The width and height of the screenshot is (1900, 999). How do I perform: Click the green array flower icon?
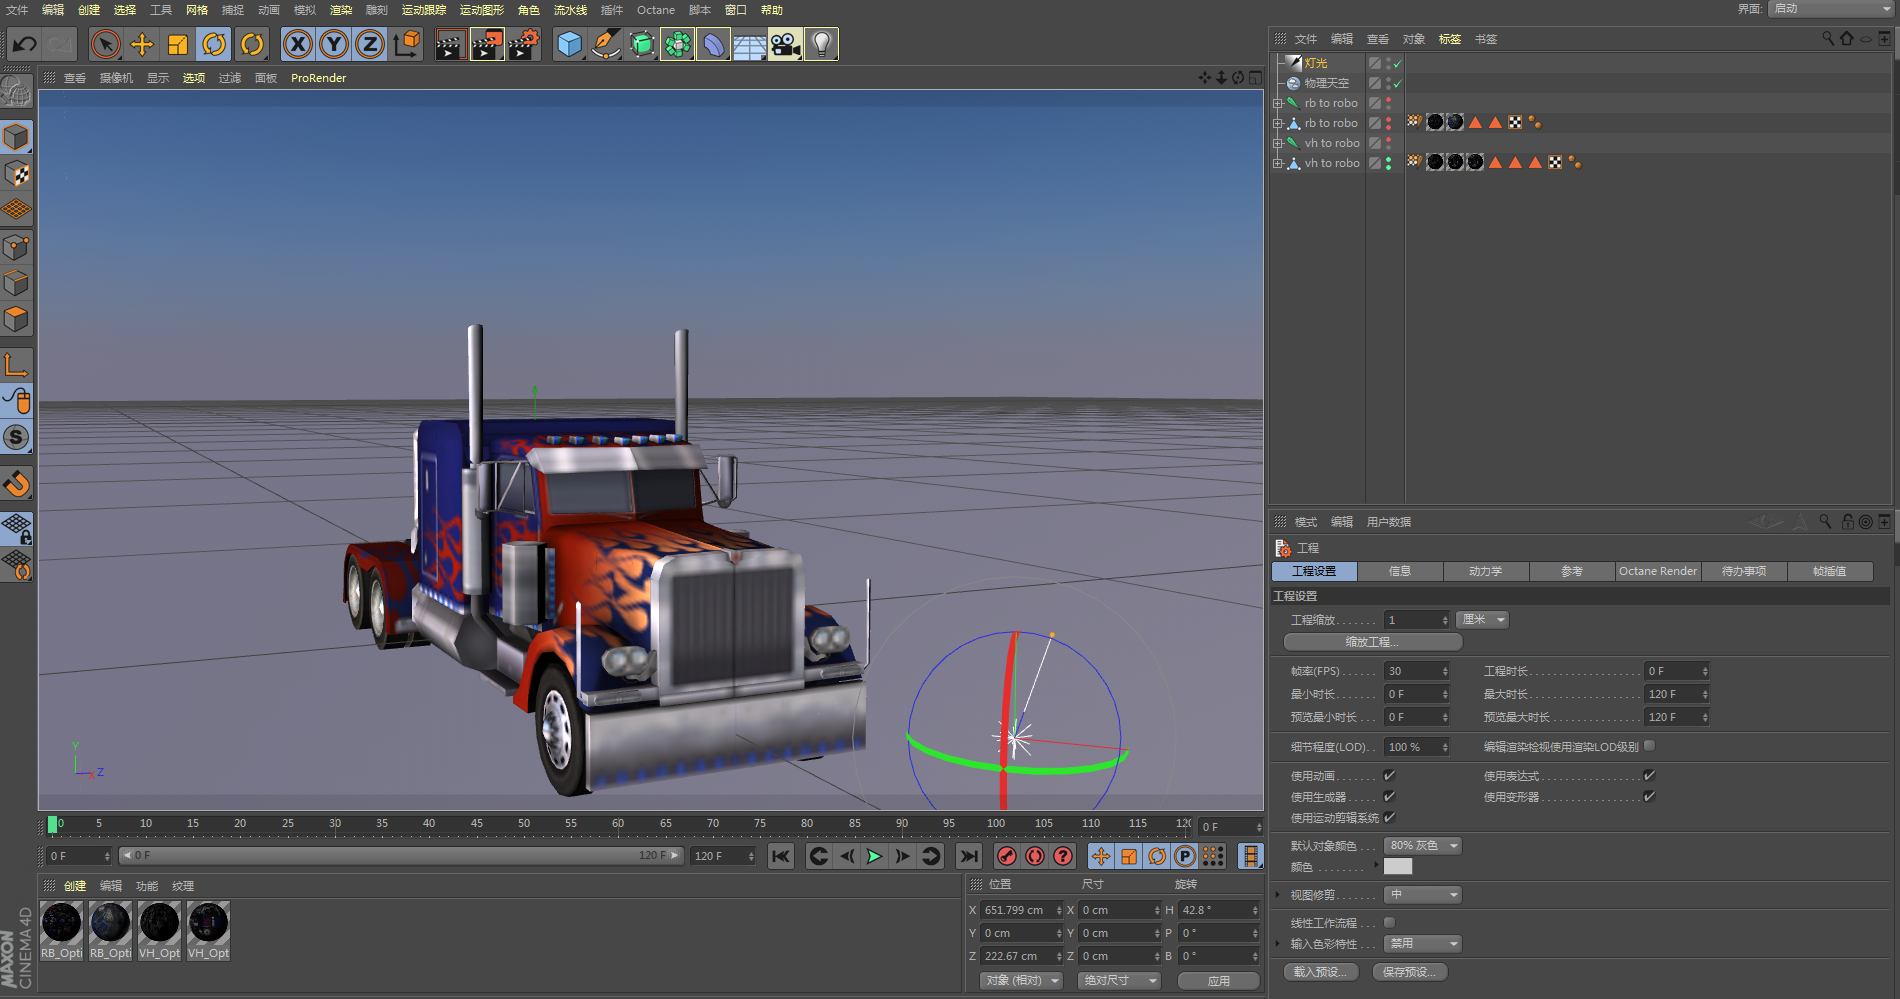[677, 44]
